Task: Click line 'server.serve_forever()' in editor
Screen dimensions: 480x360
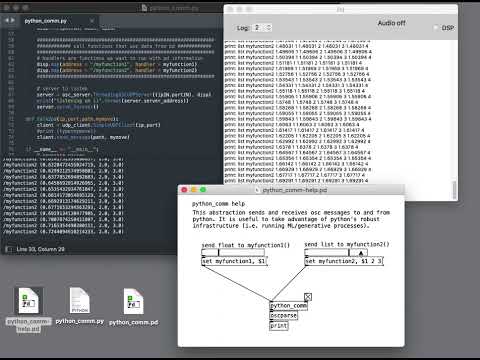Action: tap(68, 107)
